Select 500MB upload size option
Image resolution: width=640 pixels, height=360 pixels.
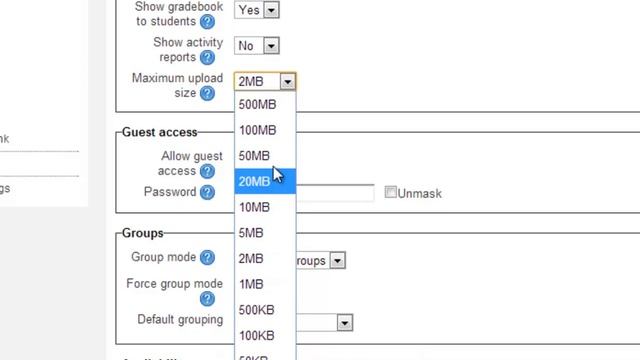point(265,104)
